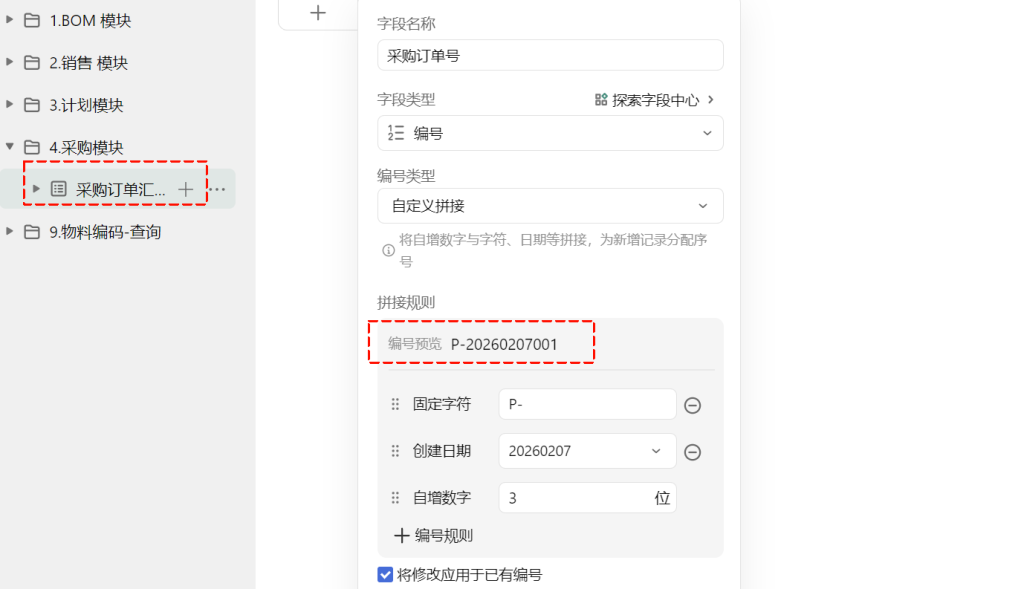1024x589 pixels.
Task: Select the 3.计划模块 folder
Action: (x=86, y=105)
